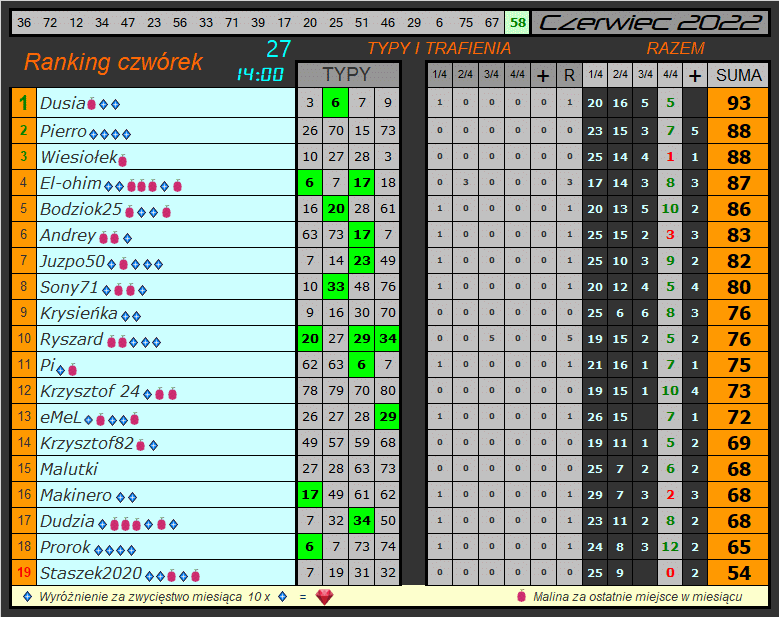Viewport: 779px width, 617px height.
Task: Select player name 'Prorok'
Action: (x=65, y=547)
